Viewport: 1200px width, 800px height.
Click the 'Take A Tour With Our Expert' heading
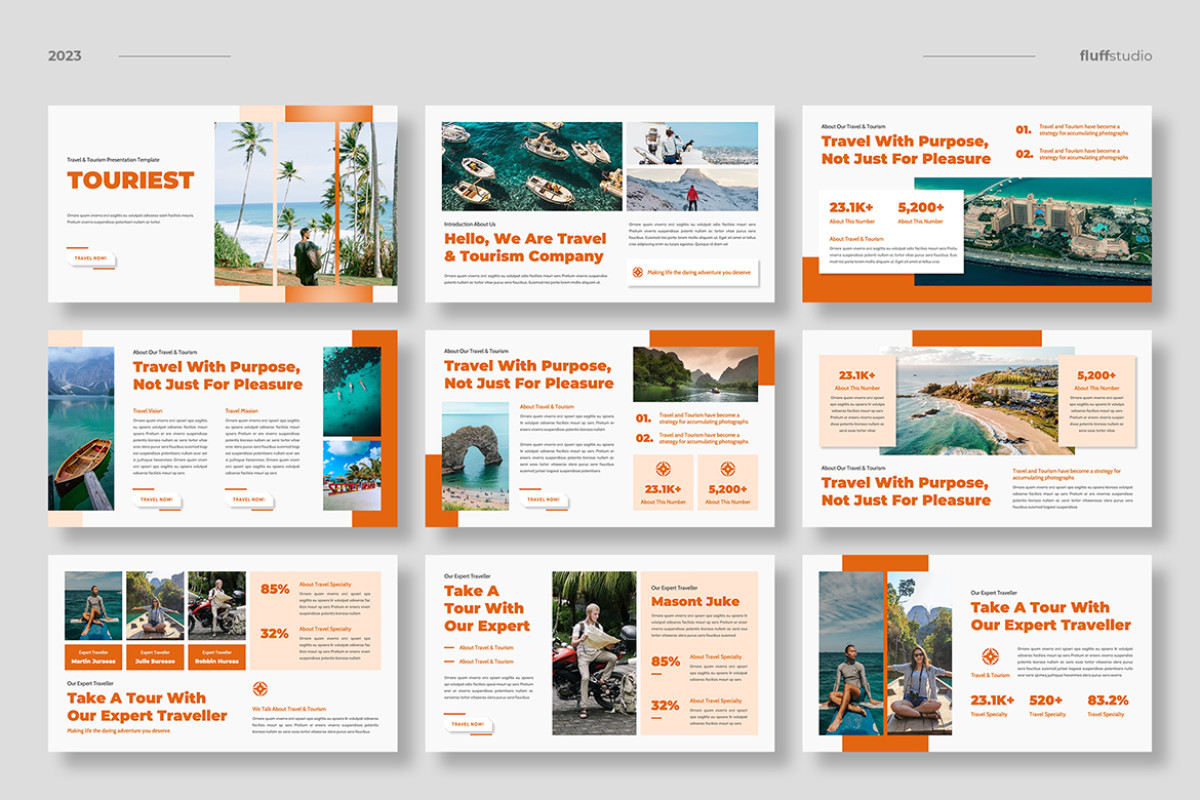(487, 609)
